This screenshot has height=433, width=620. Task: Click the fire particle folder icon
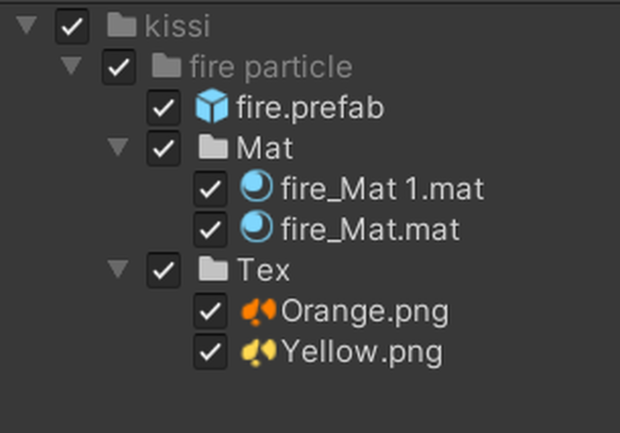pos(166,65)
